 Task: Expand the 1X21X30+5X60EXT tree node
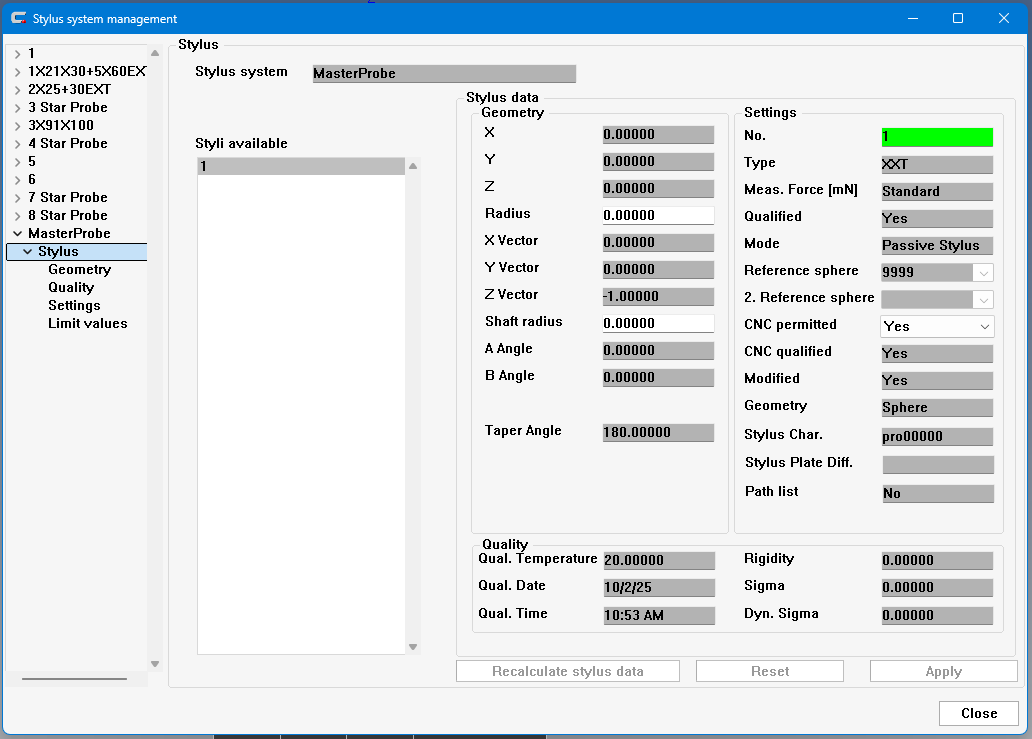click(17, 72)
